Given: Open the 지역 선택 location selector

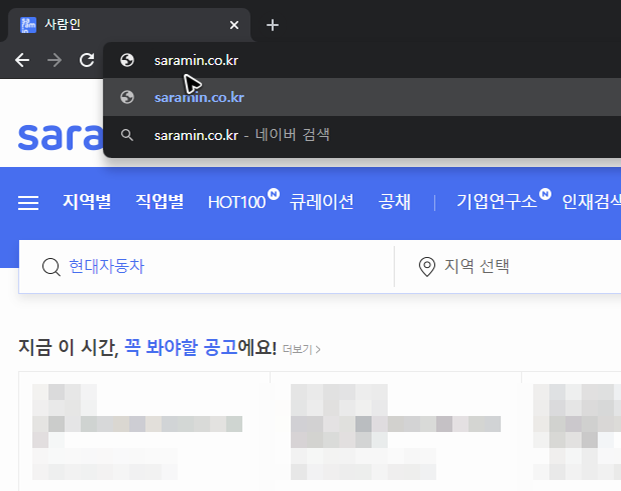Looking at the screenshot, I should (x=476, y=266).
